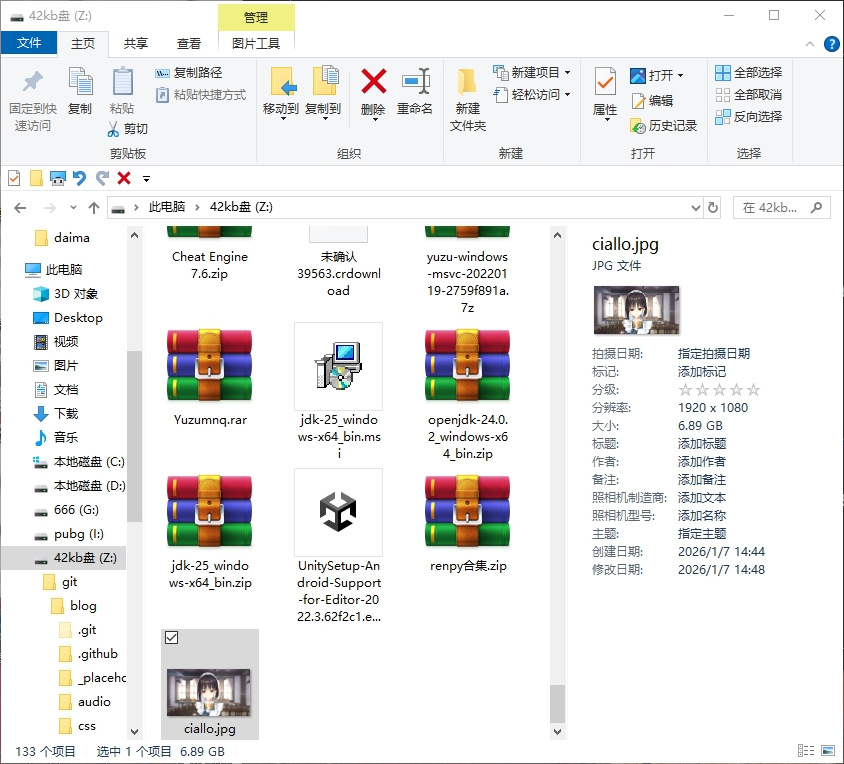The image size is (844, 764).
Task: Select Local Disk (C:) in navigation pane
Action: click(x=80, y=462)
